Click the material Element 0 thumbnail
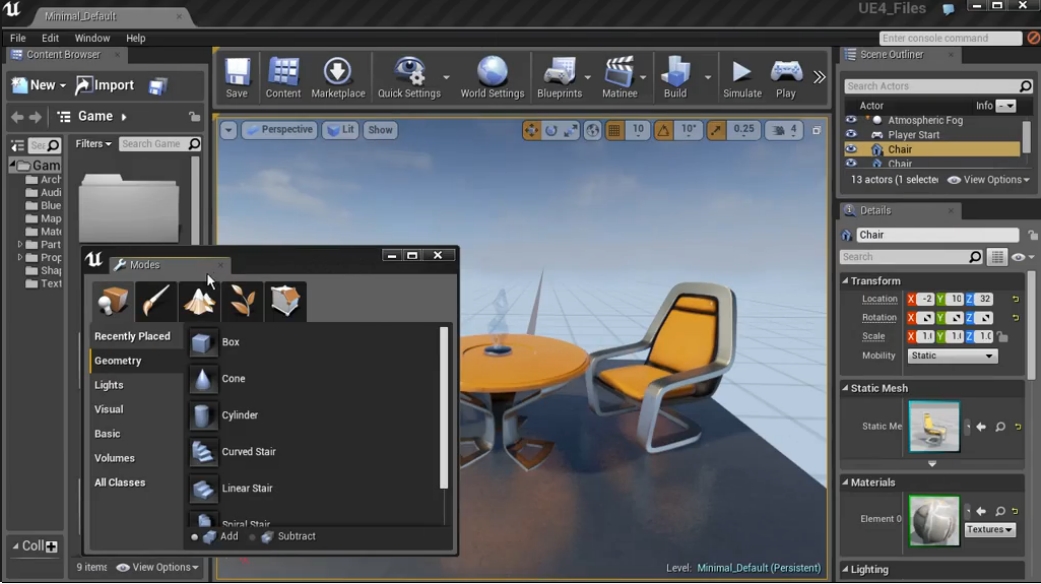Viewport: 1041px width, 584px height. (933, 521)
